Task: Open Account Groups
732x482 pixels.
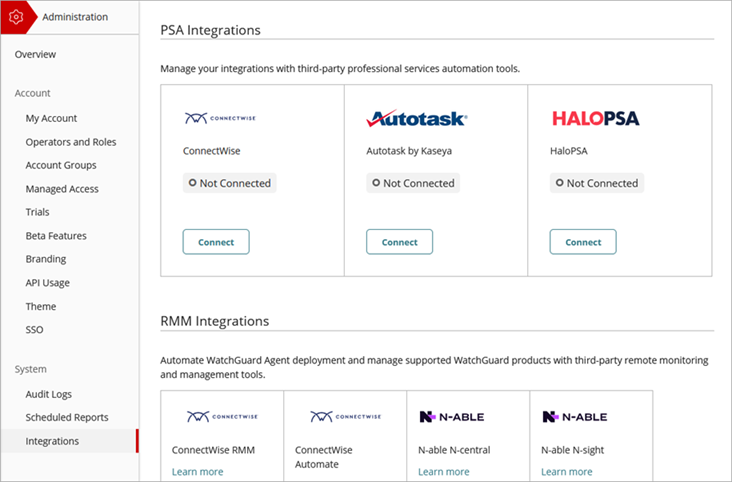Action: point(61,165)
